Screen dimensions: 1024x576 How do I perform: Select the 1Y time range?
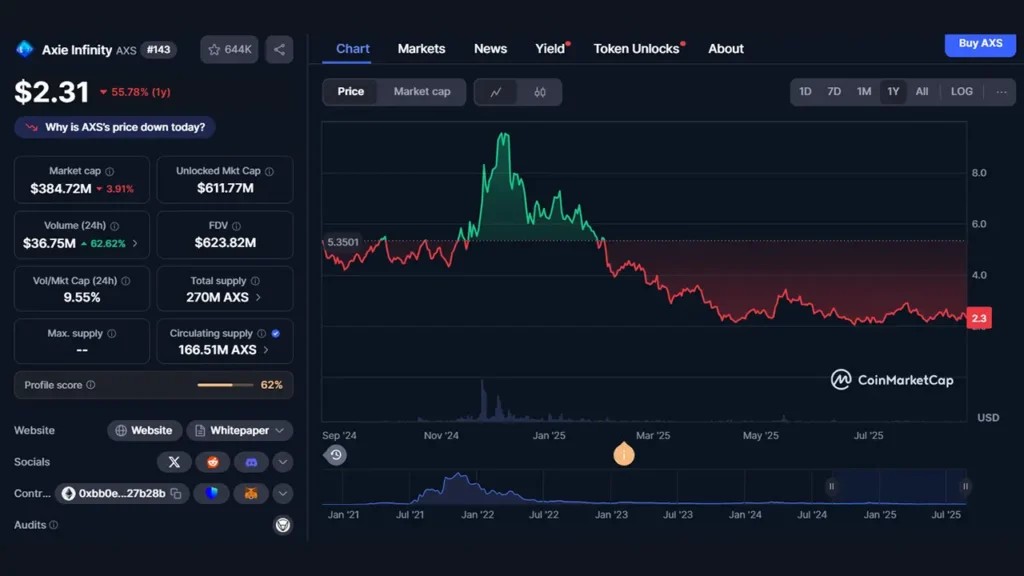pyautogui.click(x=893, y=92)
